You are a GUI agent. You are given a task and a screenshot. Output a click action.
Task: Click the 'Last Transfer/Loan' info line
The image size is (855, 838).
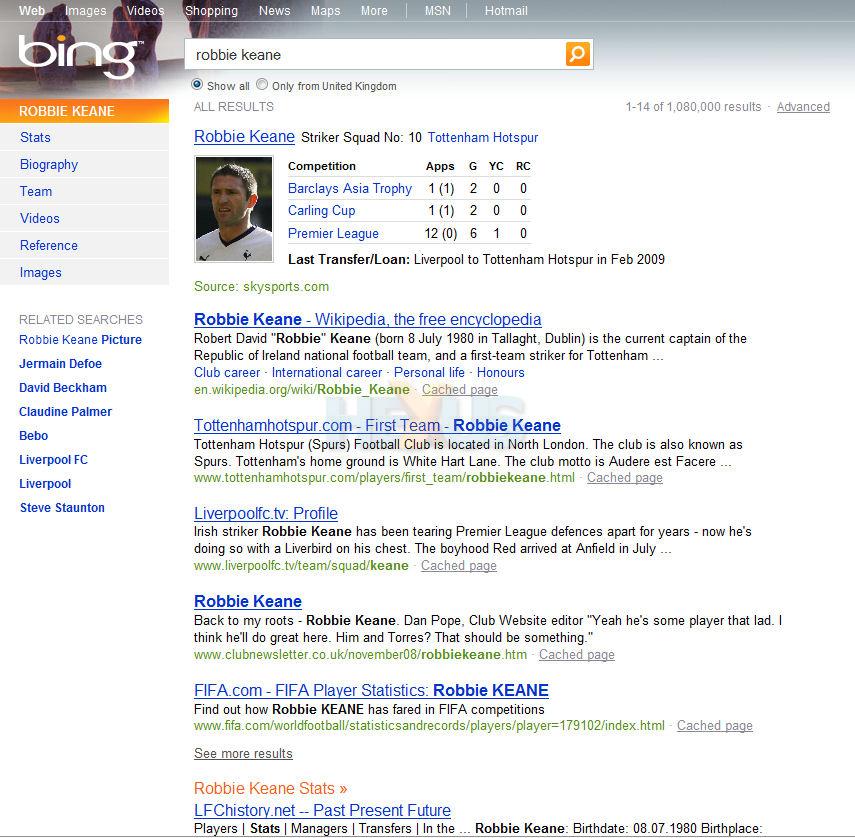(x=476, y=260)
